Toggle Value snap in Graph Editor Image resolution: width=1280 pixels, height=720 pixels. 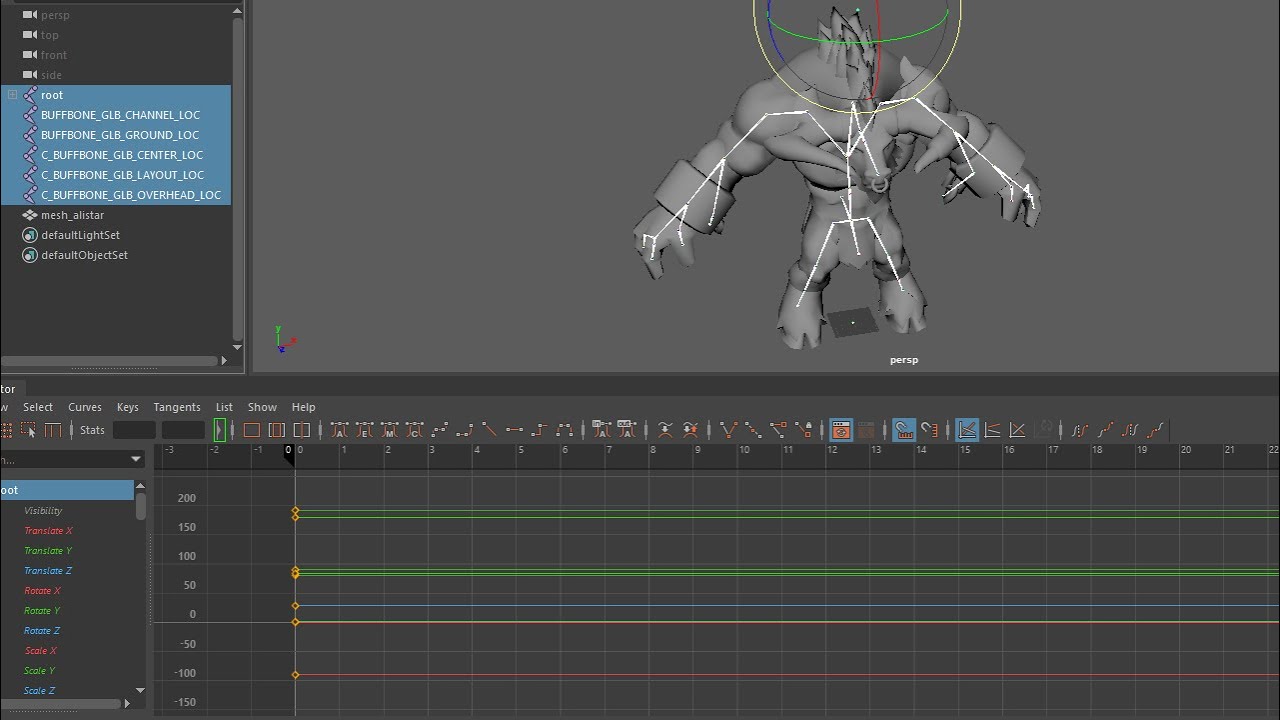tap(929, 430)
